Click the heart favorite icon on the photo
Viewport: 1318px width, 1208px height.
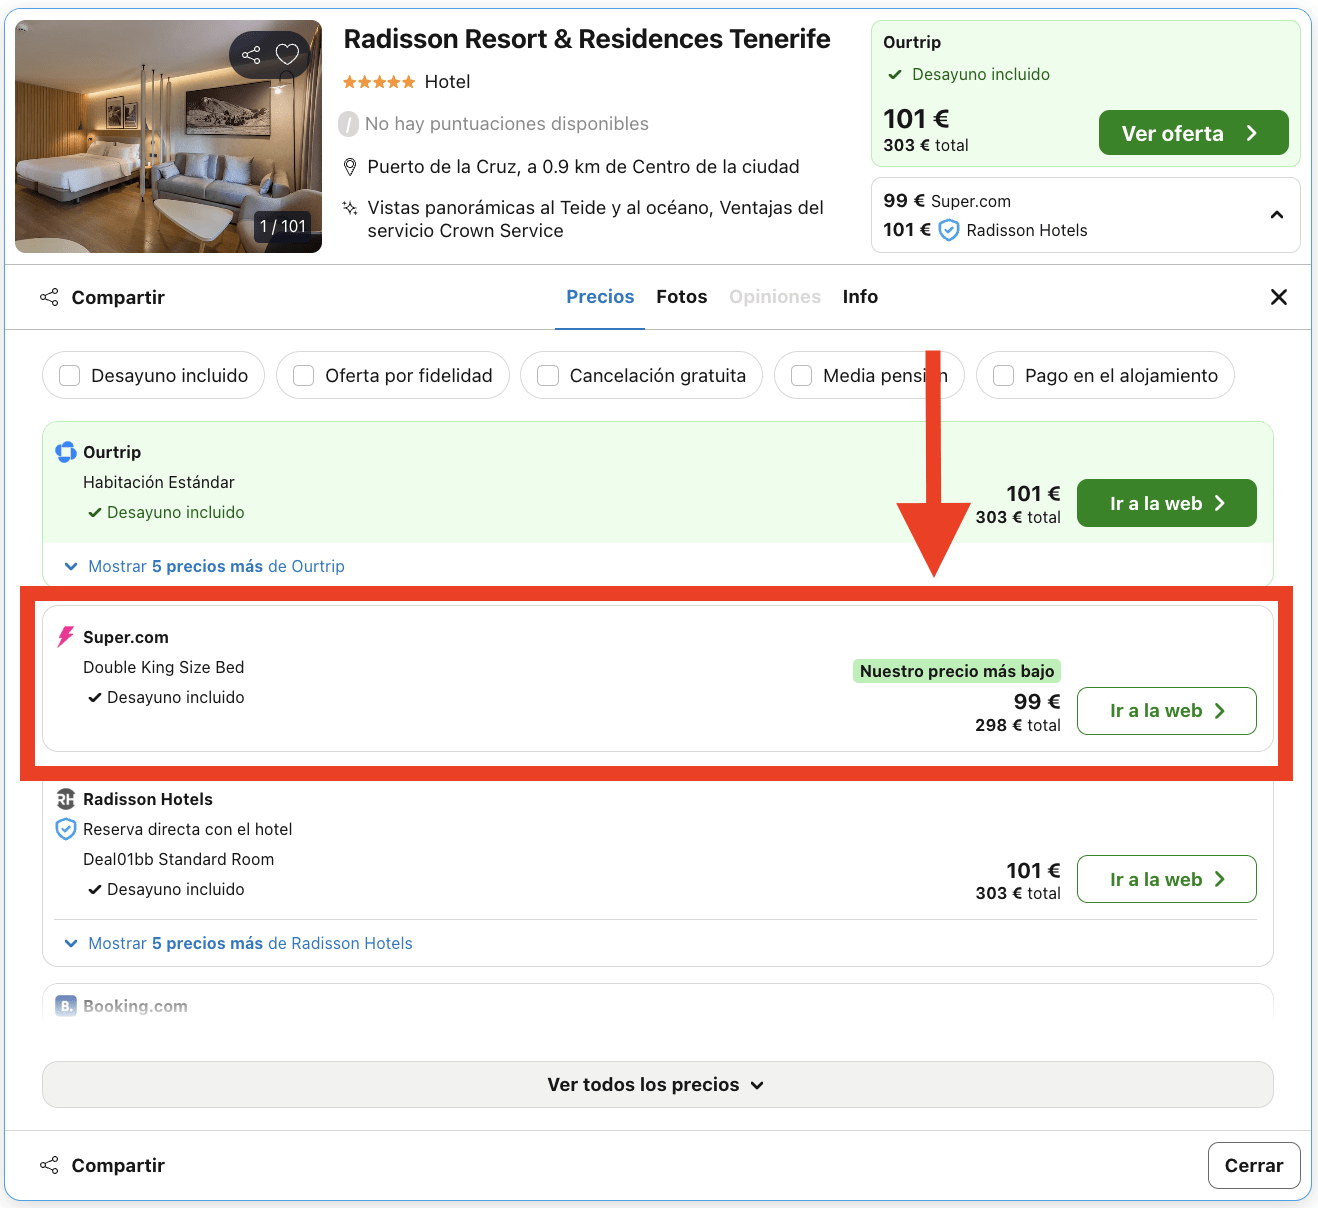coord(288,55)
